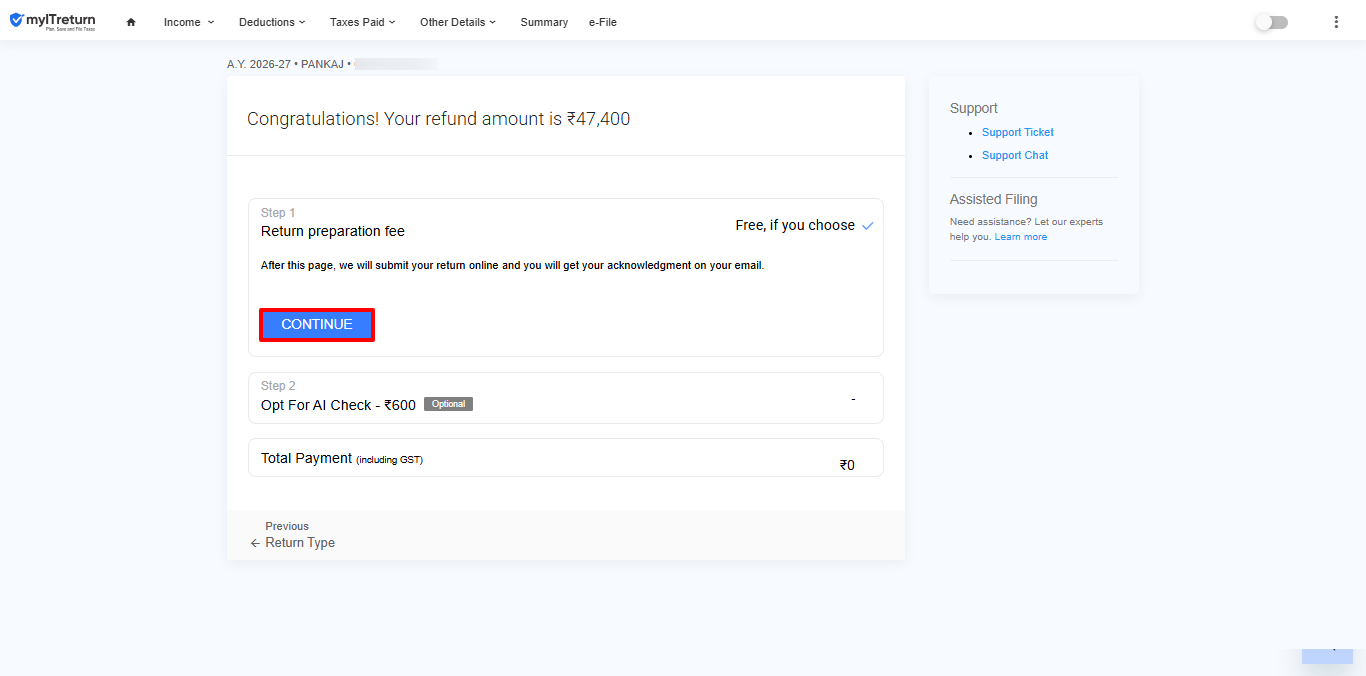Go back to Previous Return Type
The height and width of the screenshot is (676, 1366).
pos(292,535)
